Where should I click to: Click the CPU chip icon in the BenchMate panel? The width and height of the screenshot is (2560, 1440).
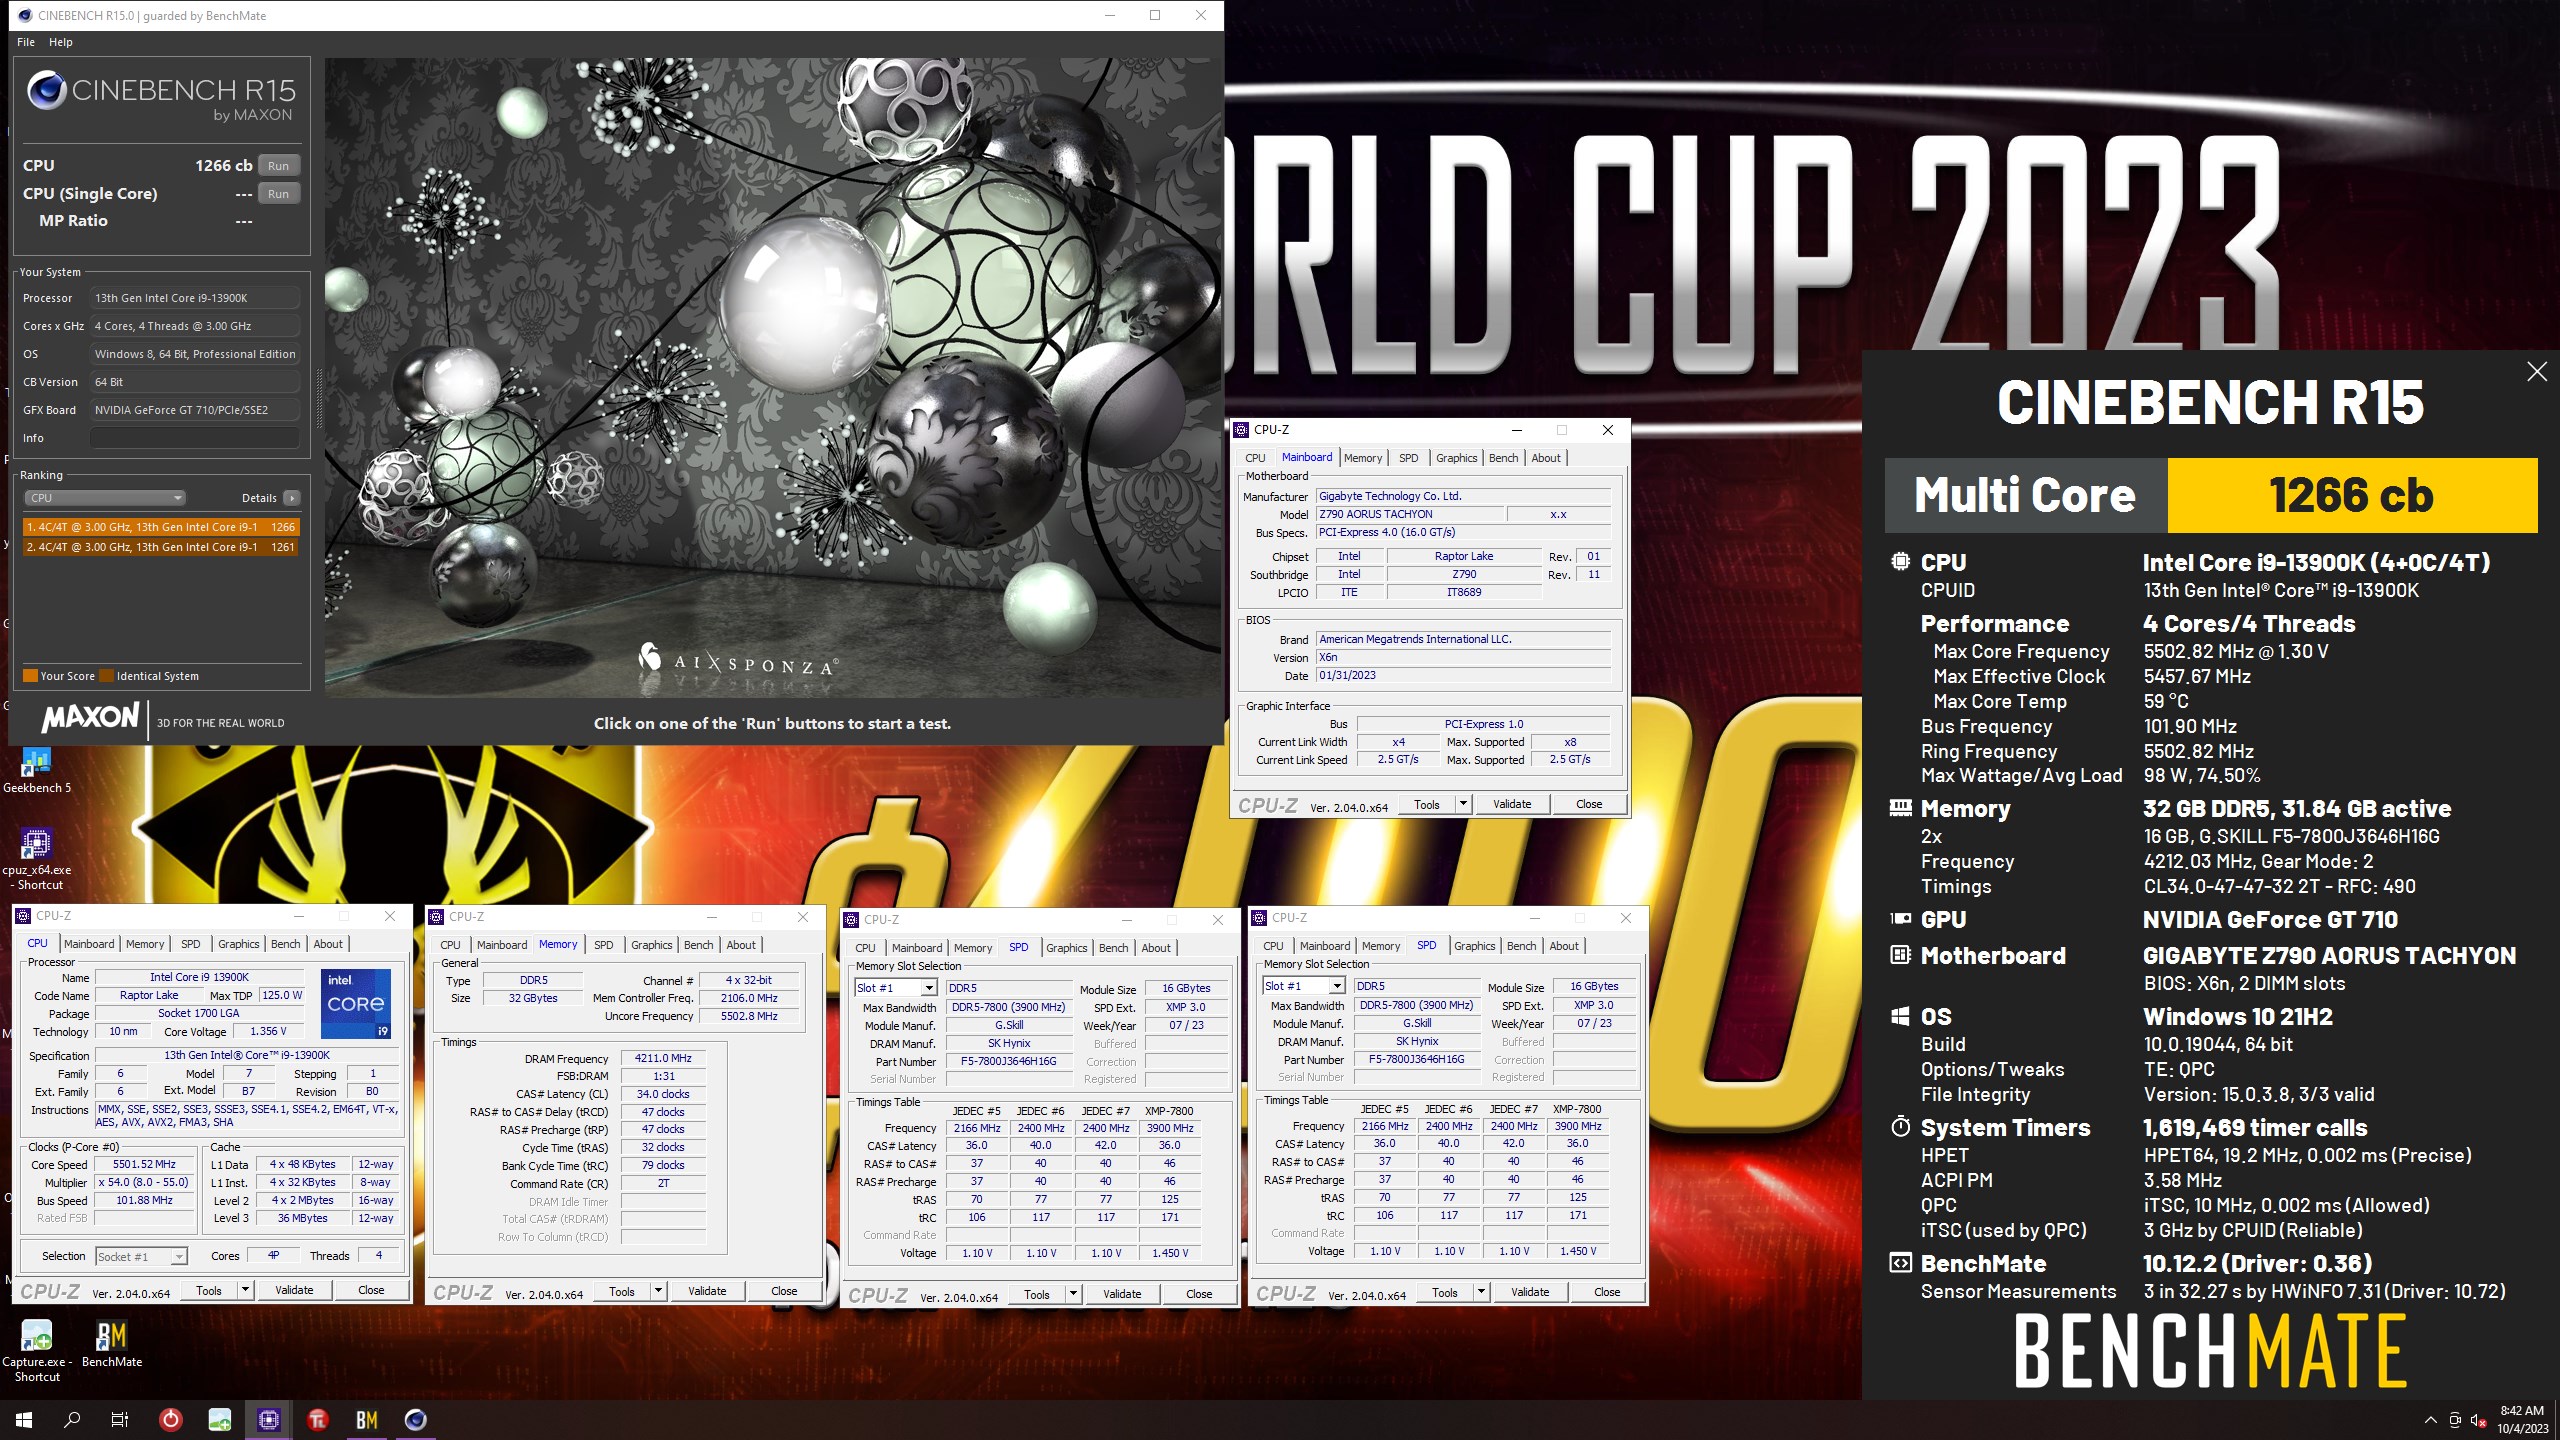(1900, 562)
